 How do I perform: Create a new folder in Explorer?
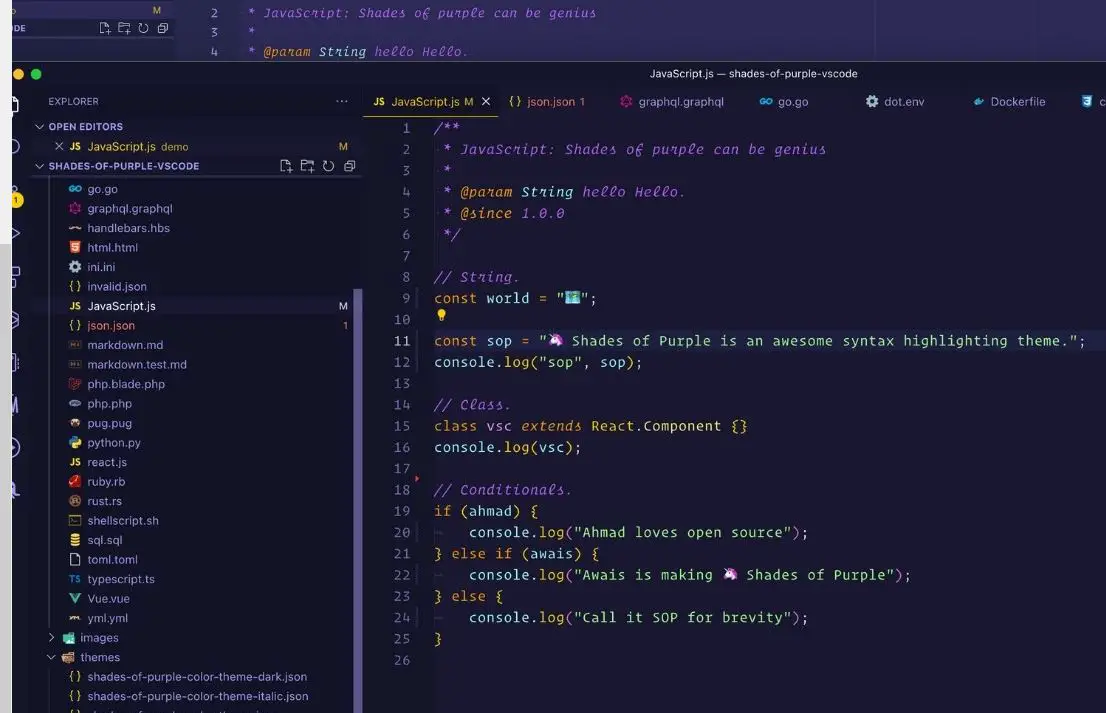point(308,166)
